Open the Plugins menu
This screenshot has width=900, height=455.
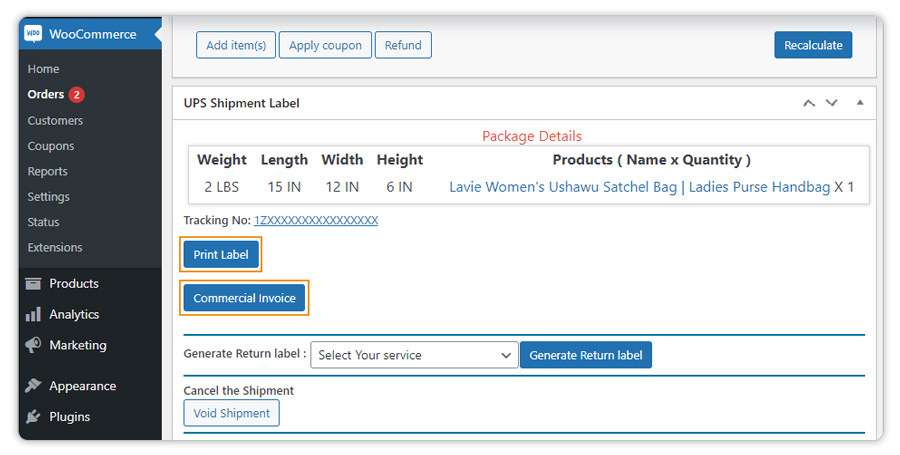(69, 417)
